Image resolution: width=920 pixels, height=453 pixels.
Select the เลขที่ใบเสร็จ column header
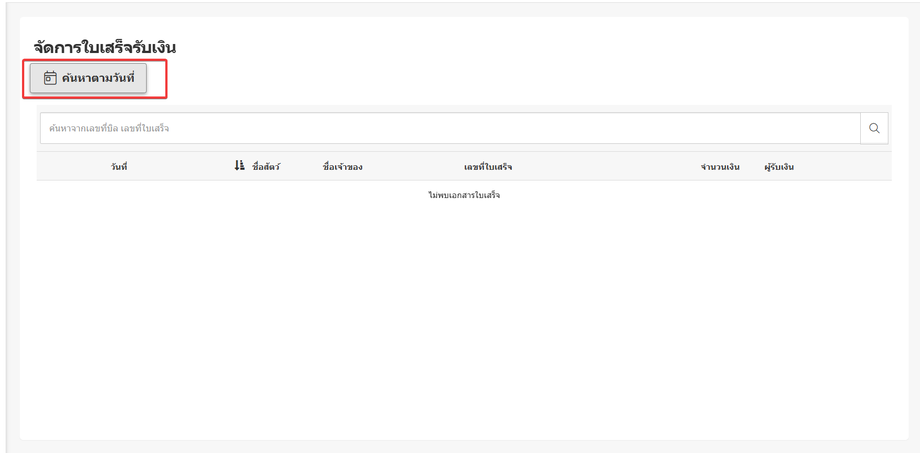pos(488,167)
